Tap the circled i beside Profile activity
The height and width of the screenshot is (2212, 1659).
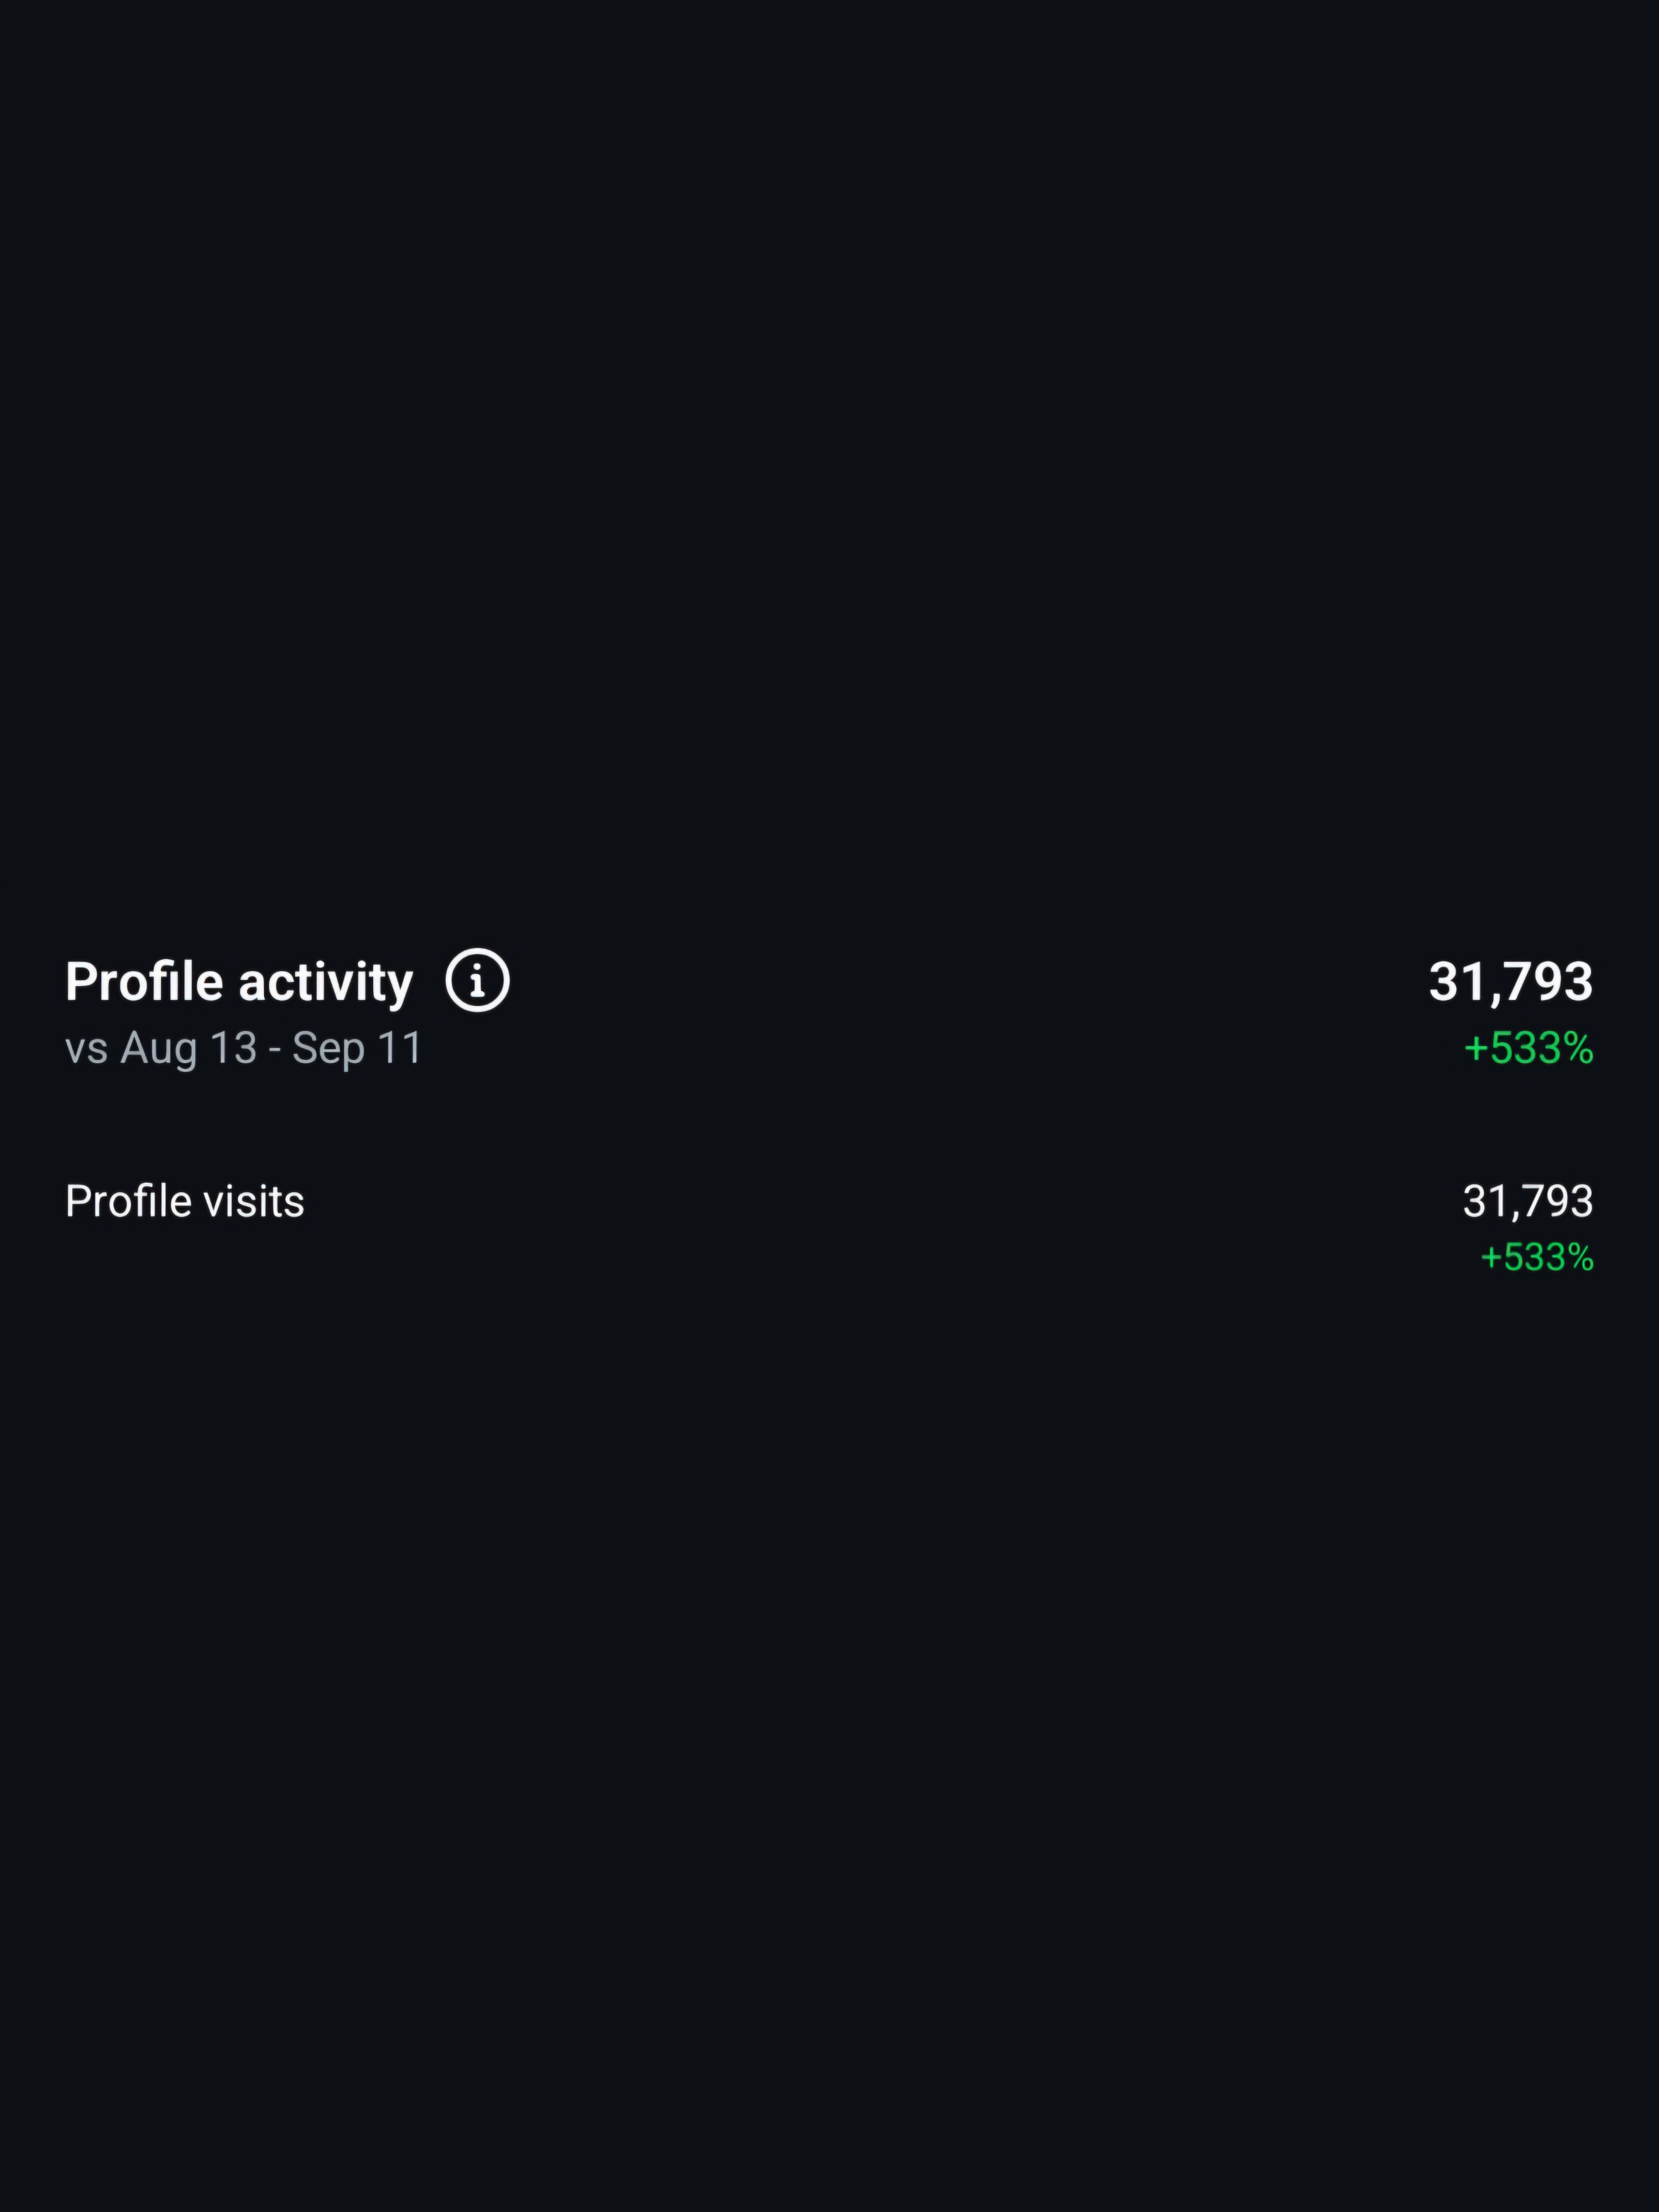coord(477,980)
